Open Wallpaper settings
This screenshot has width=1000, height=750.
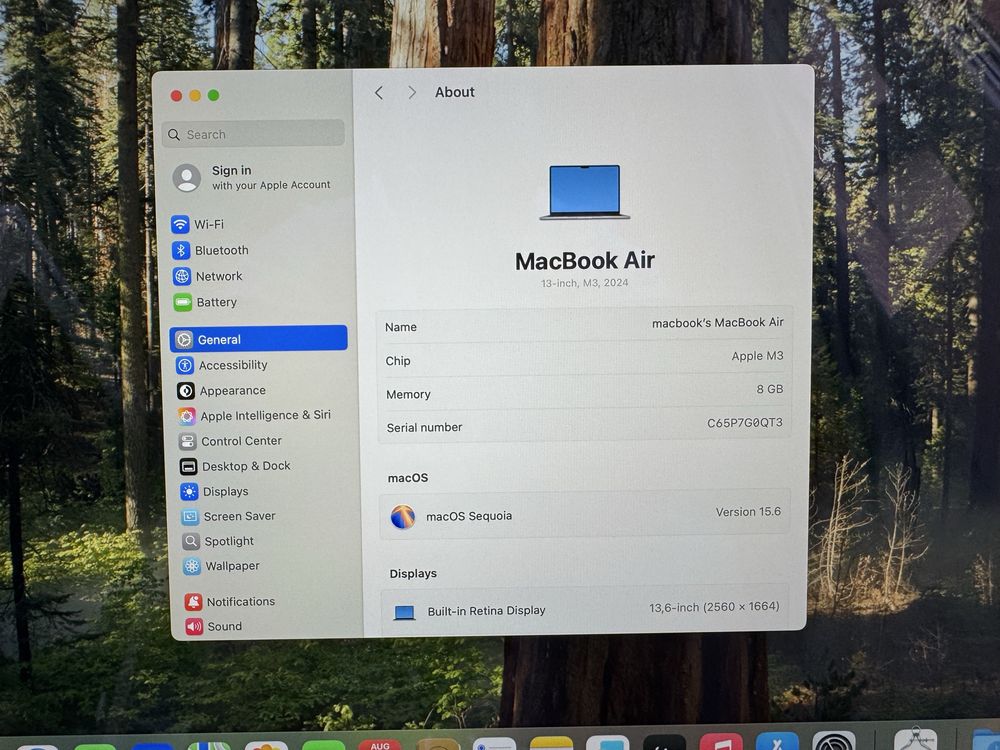pos(221,566)
